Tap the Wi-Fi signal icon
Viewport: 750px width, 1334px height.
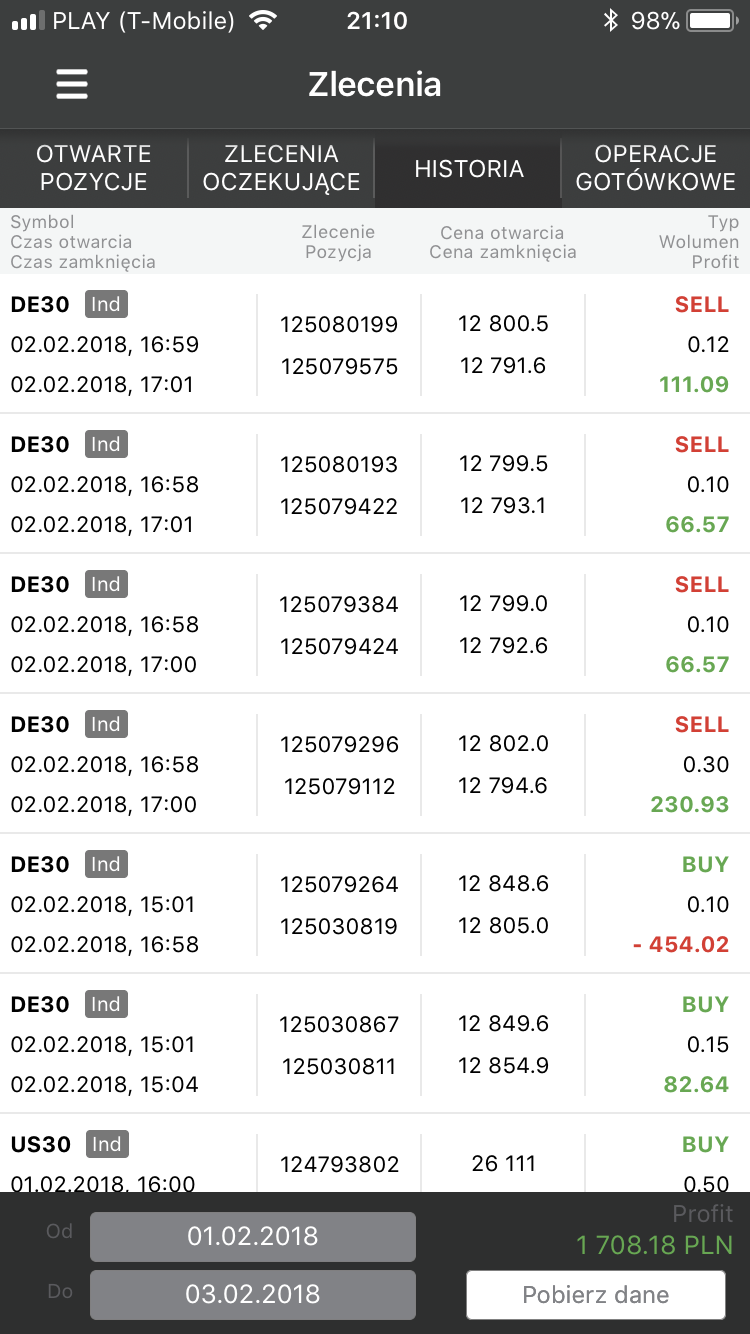click(x=263, y=21)
